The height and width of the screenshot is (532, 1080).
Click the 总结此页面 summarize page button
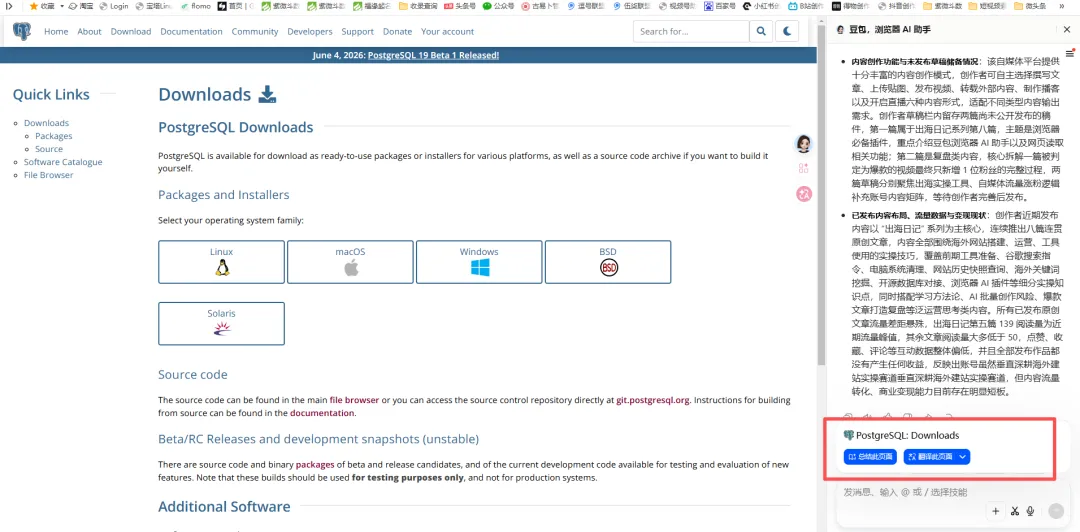(x=870, y=456)
